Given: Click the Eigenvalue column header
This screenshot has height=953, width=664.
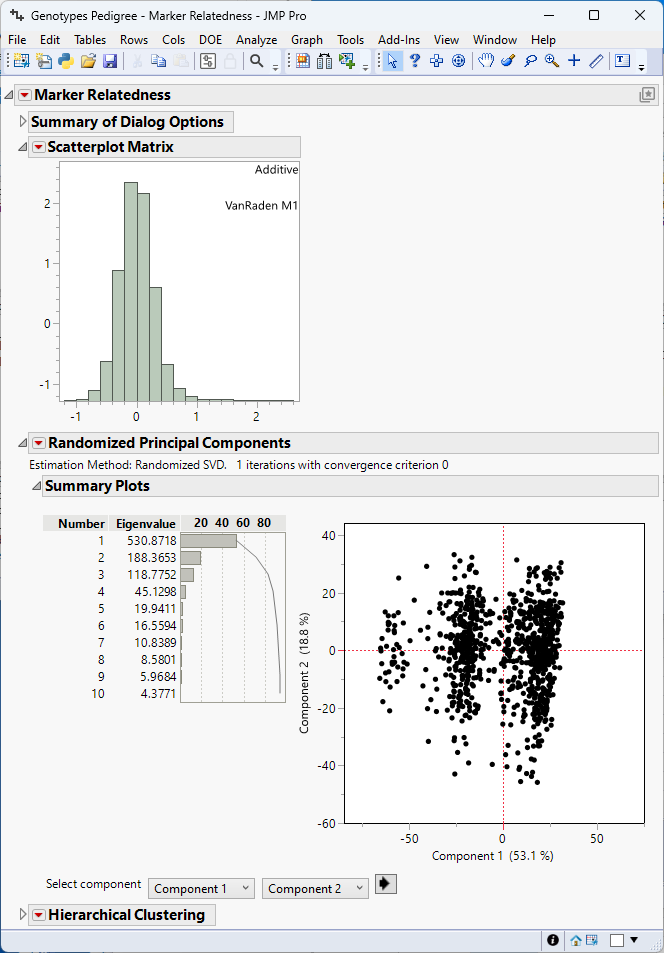Looking at the screenshot, I should (146, 524).
